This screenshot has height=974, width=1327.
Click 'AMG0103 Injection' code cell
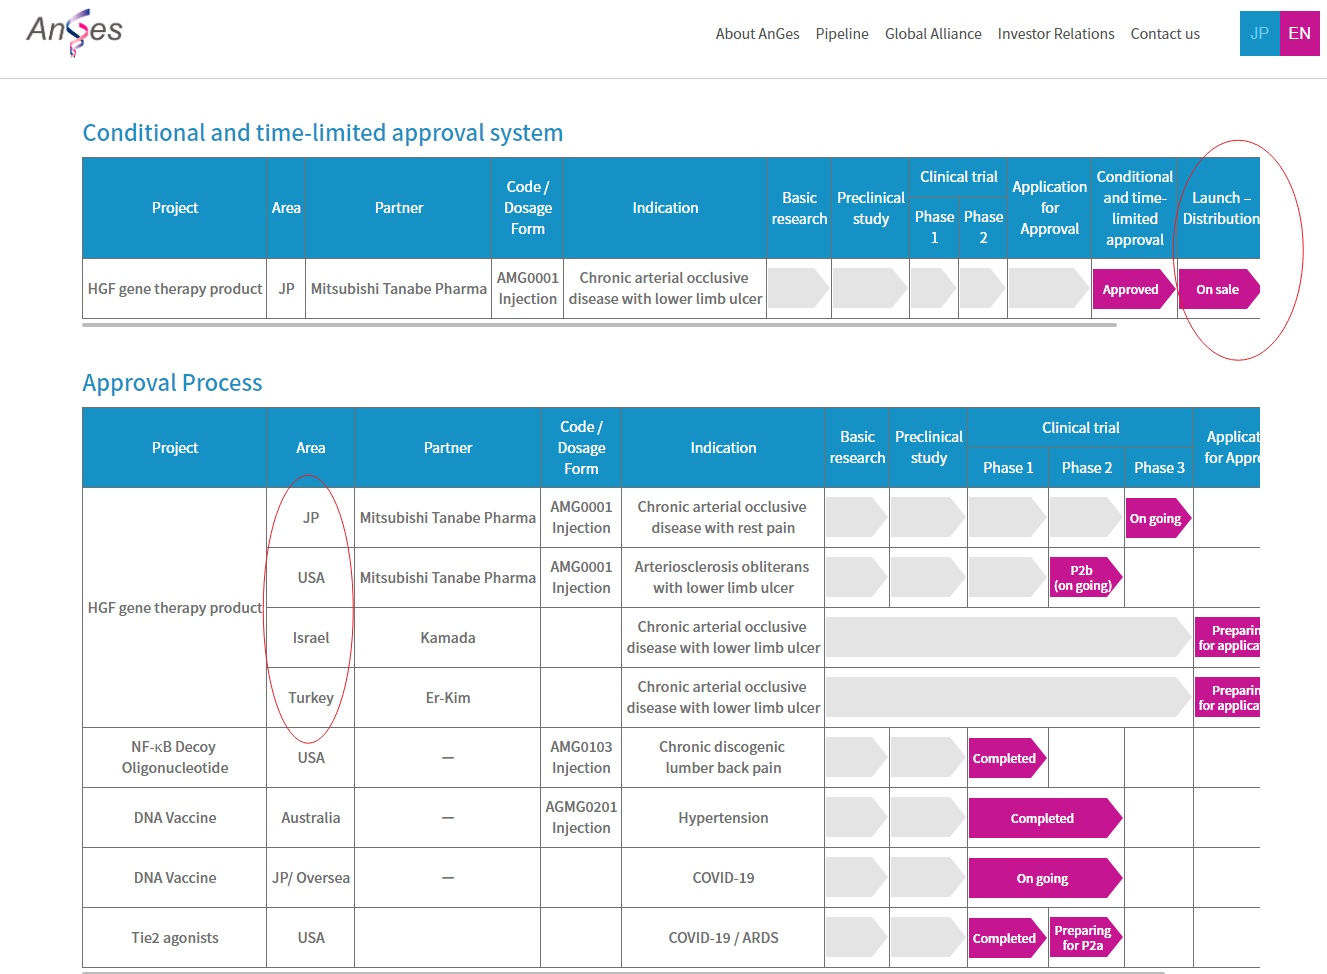[581, 758]
